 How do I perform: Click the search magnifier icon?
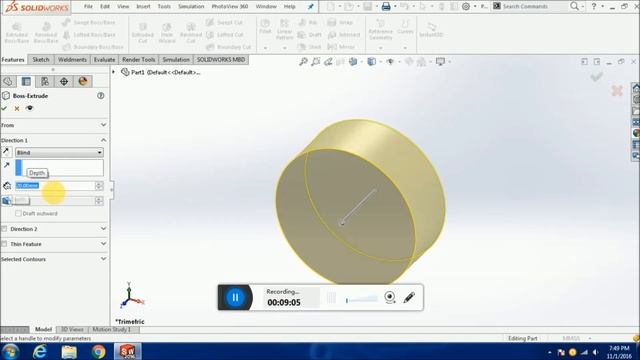click(x=574, y=6)
